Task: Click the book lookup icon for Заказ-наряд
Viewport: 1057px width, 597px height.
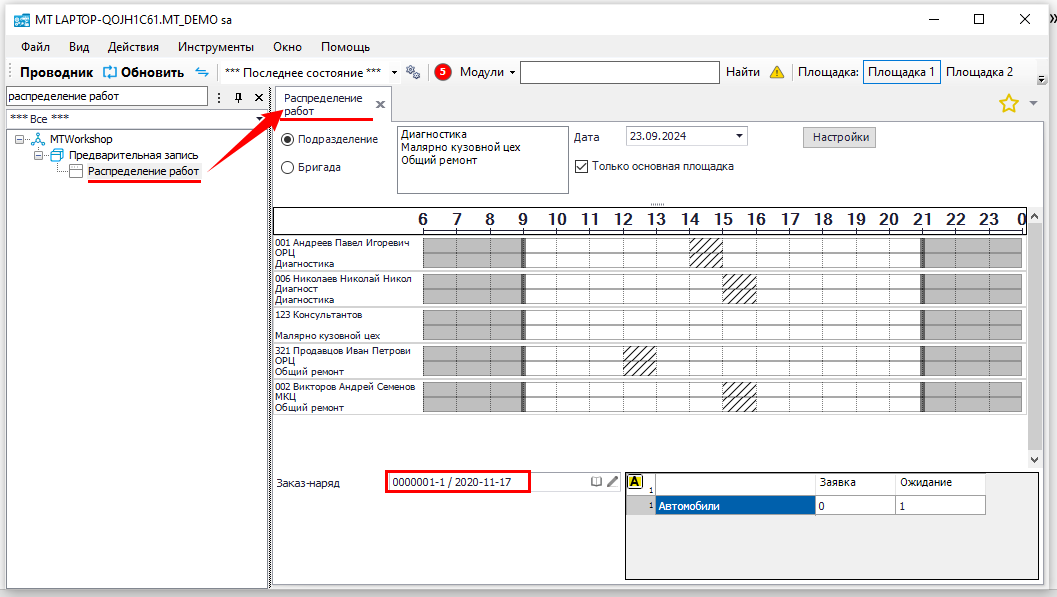Action: pyautogui.click(x=596, y=482)
